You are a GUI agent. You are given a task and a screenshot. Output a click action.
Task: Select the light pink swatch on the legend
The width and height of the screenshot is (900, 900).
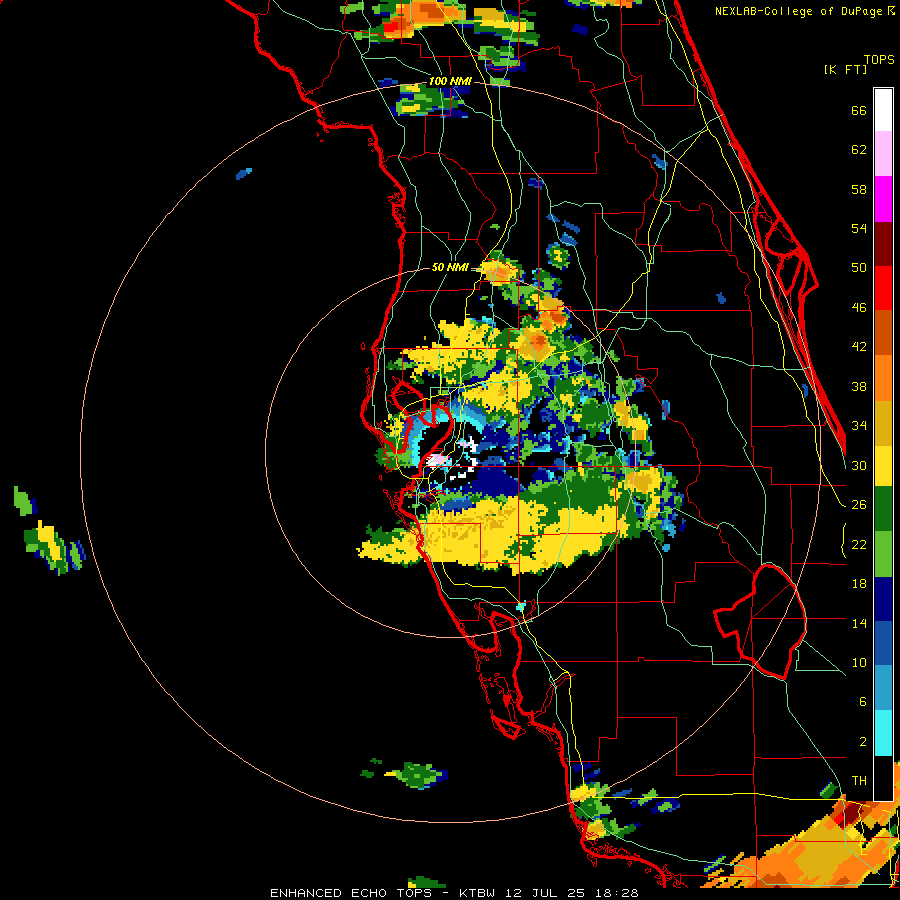(x=883, y=153)
